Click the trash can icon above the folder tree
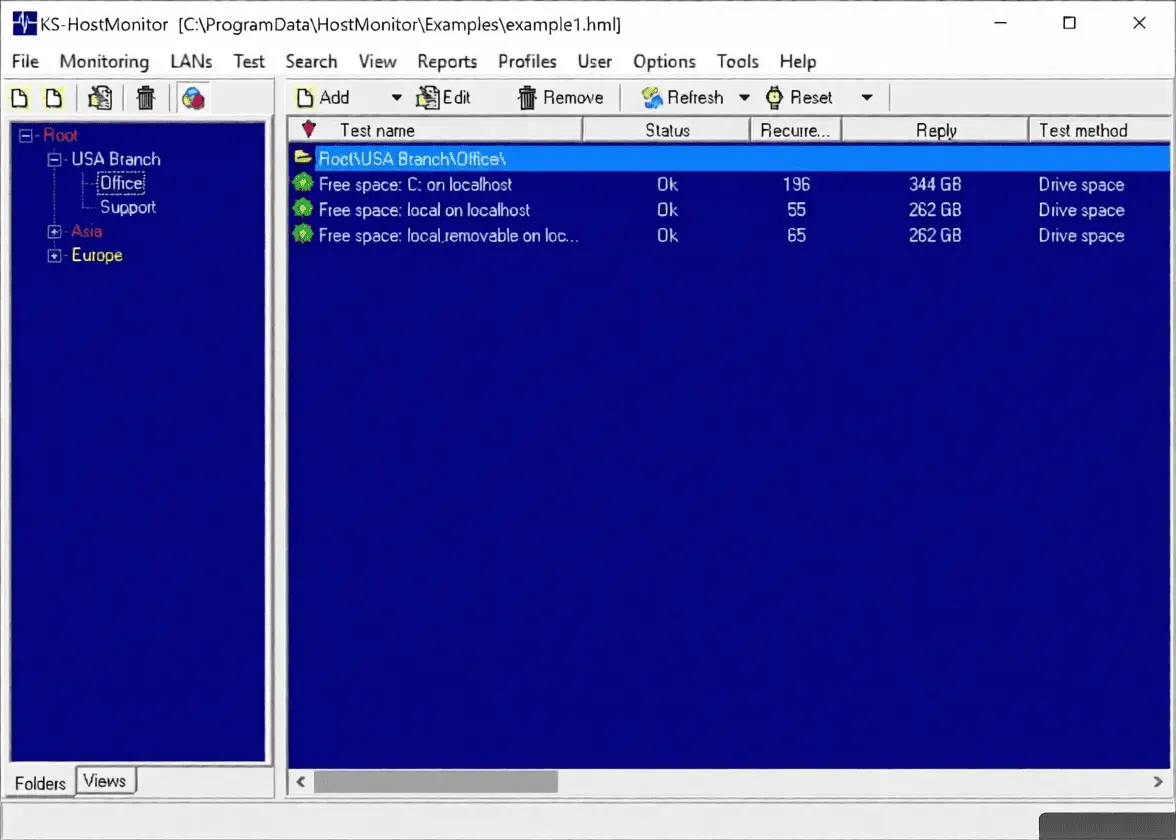This screenshot has height=840, width=1176. click(146, 98)
